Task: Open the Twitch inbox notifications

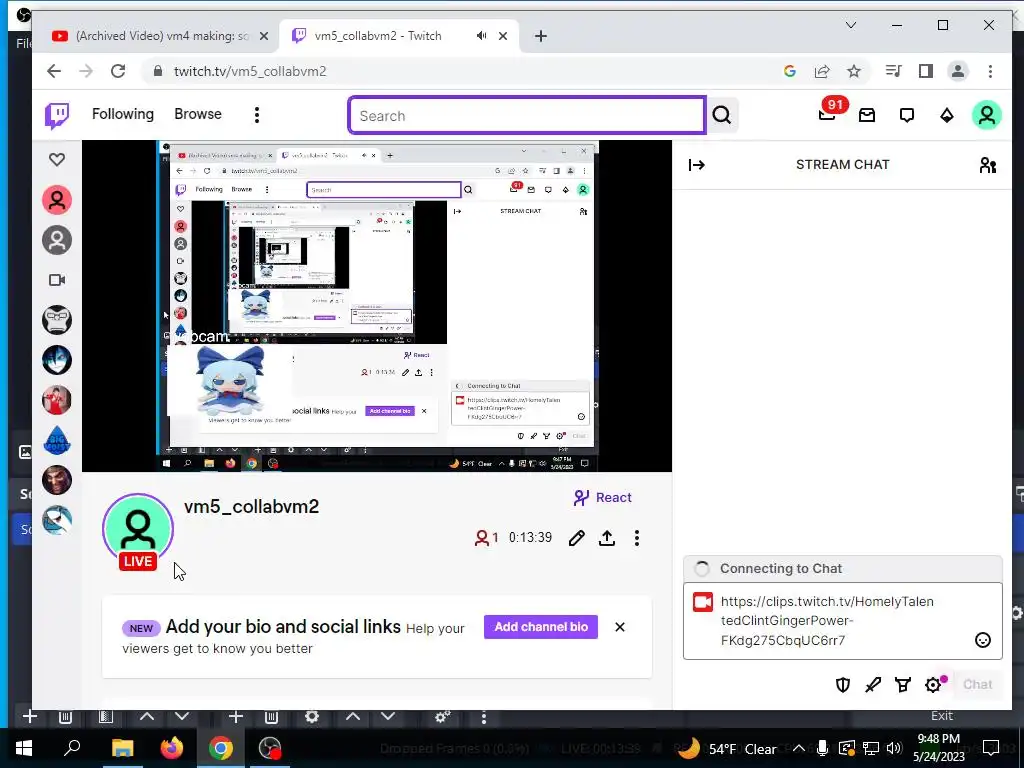Action: click(x=867, y=116)
